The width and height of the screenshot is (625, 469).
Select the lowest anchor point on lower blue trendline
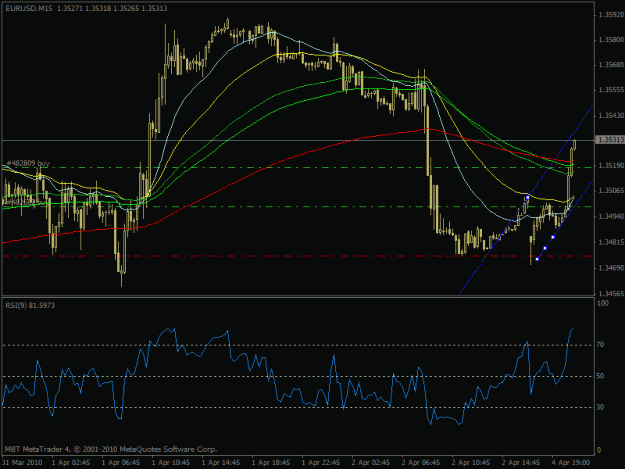click(x=537, y=259)
